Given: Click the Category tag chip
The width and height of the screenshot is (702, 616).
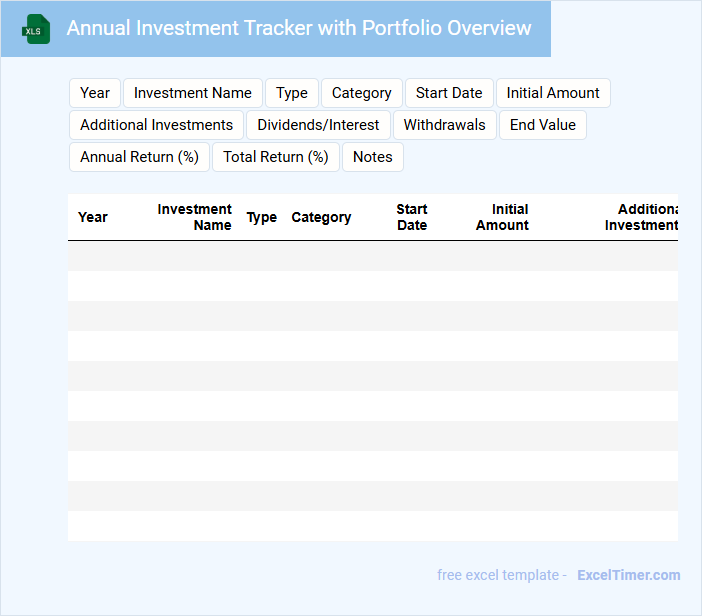Looking at the screenshot, I should coord(361,93).
